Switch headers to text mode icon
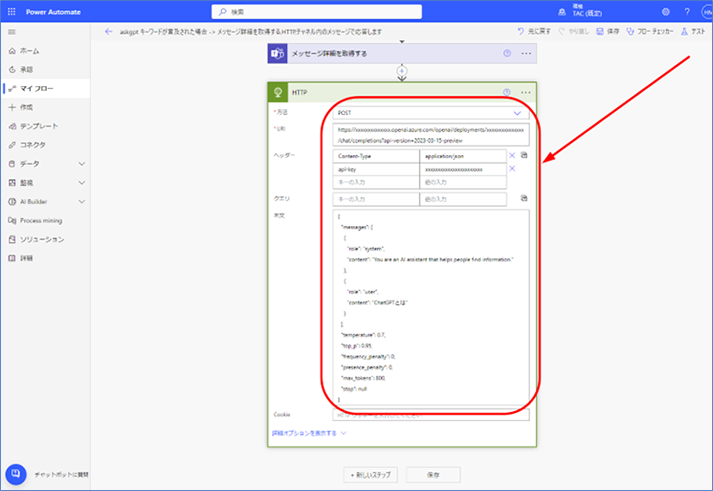 524,155
